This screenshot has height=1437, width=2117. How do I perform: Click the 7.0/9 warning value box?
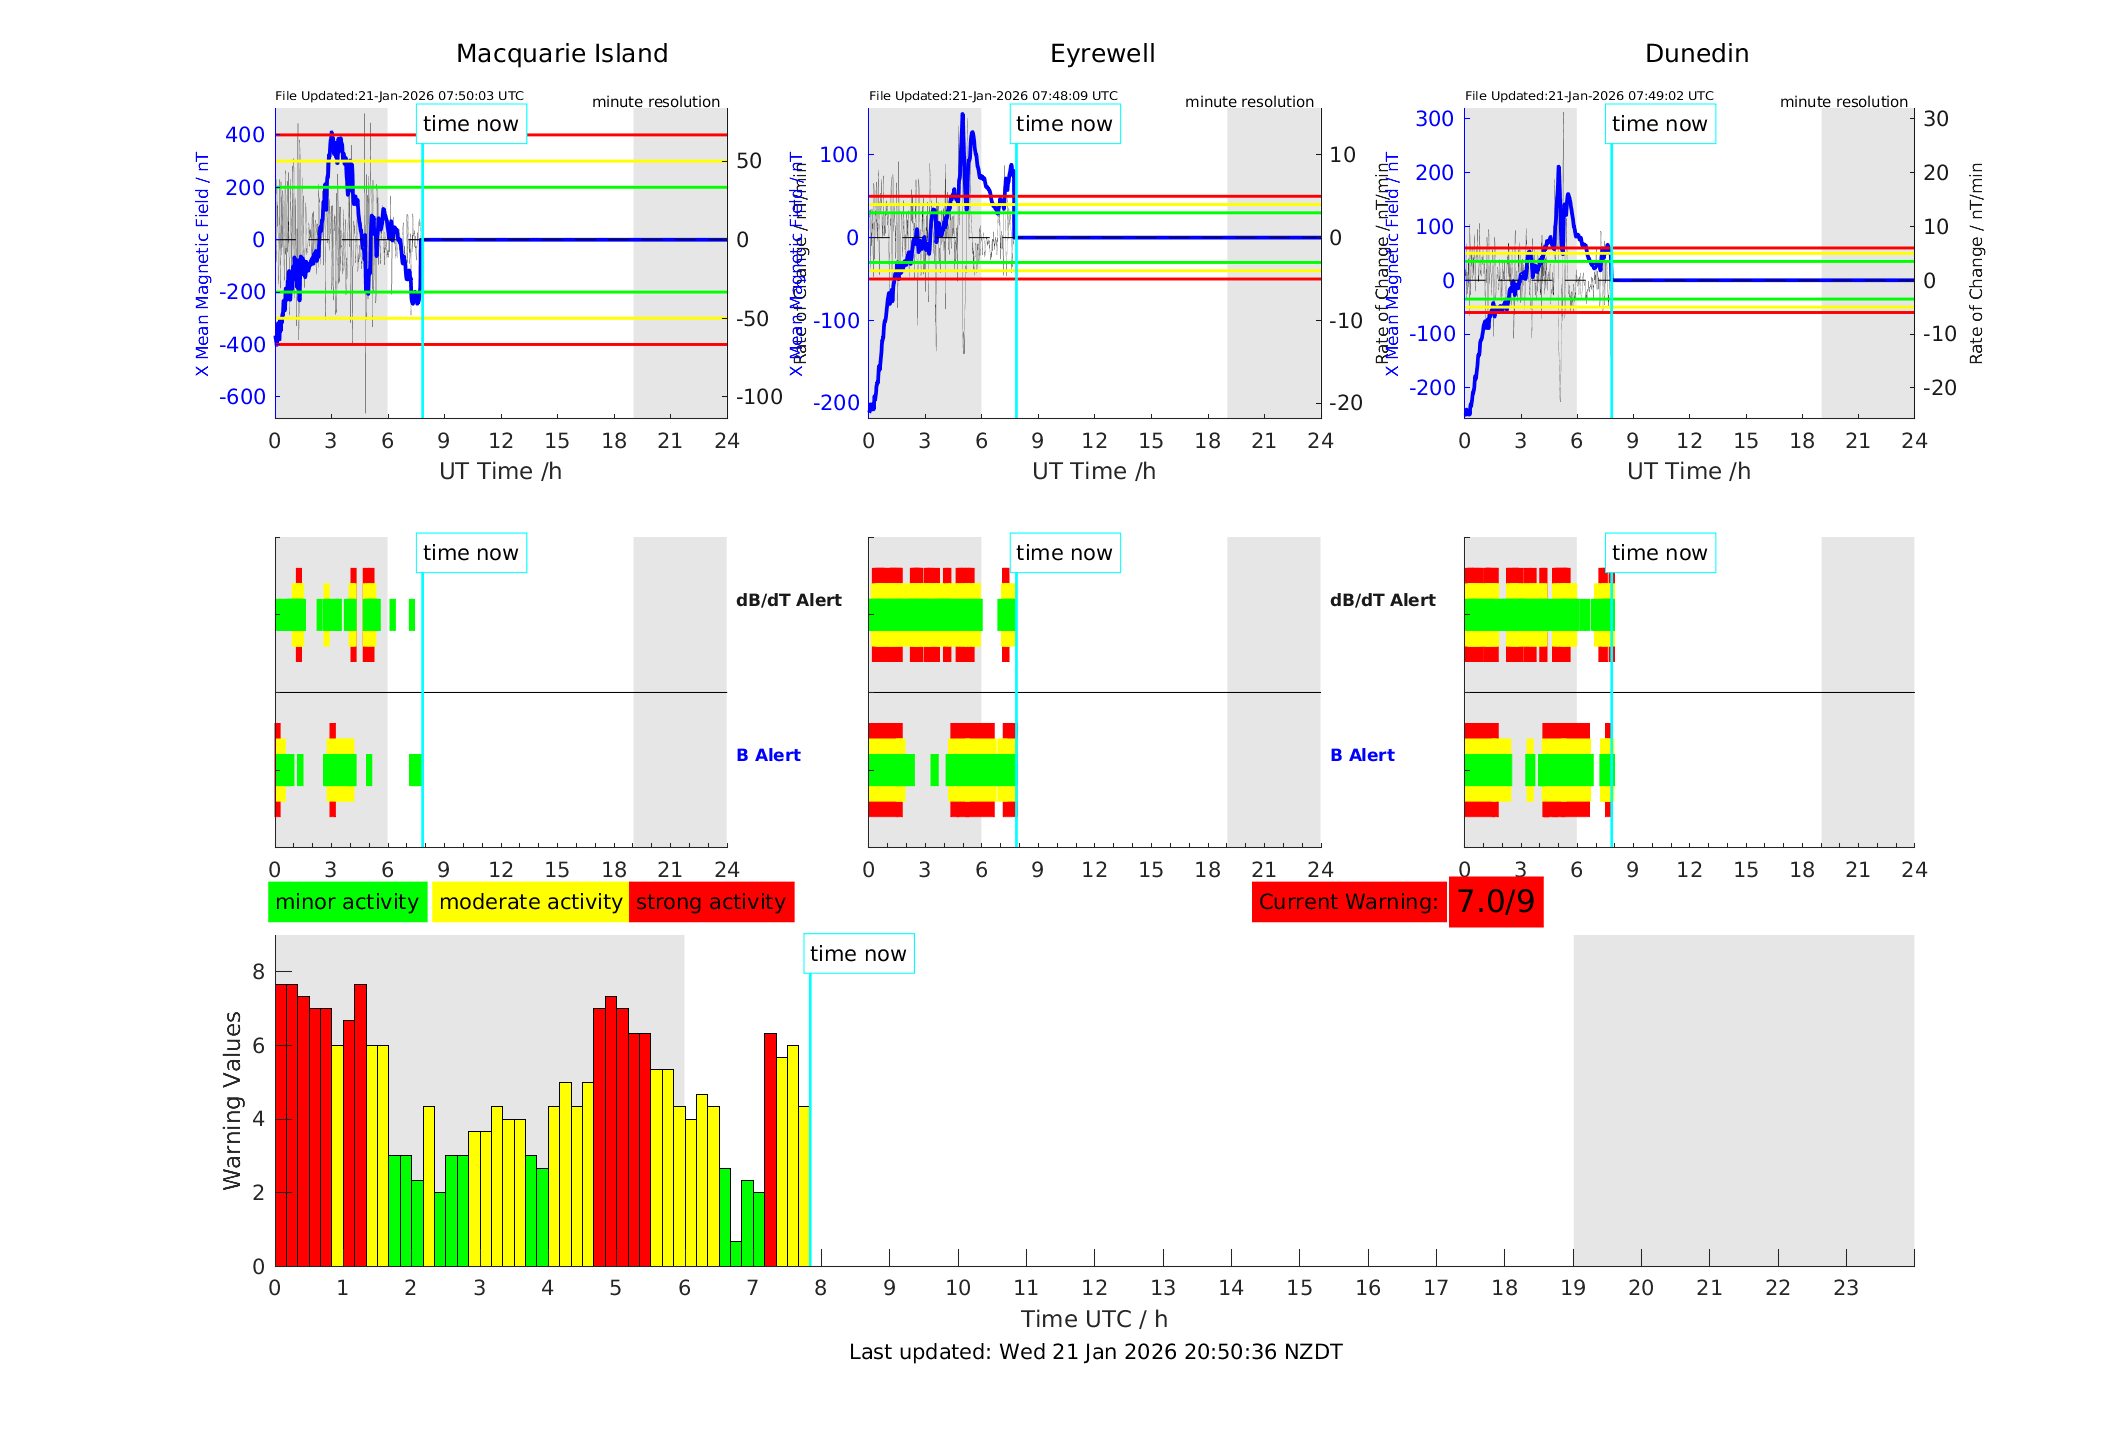[1495, 902]
